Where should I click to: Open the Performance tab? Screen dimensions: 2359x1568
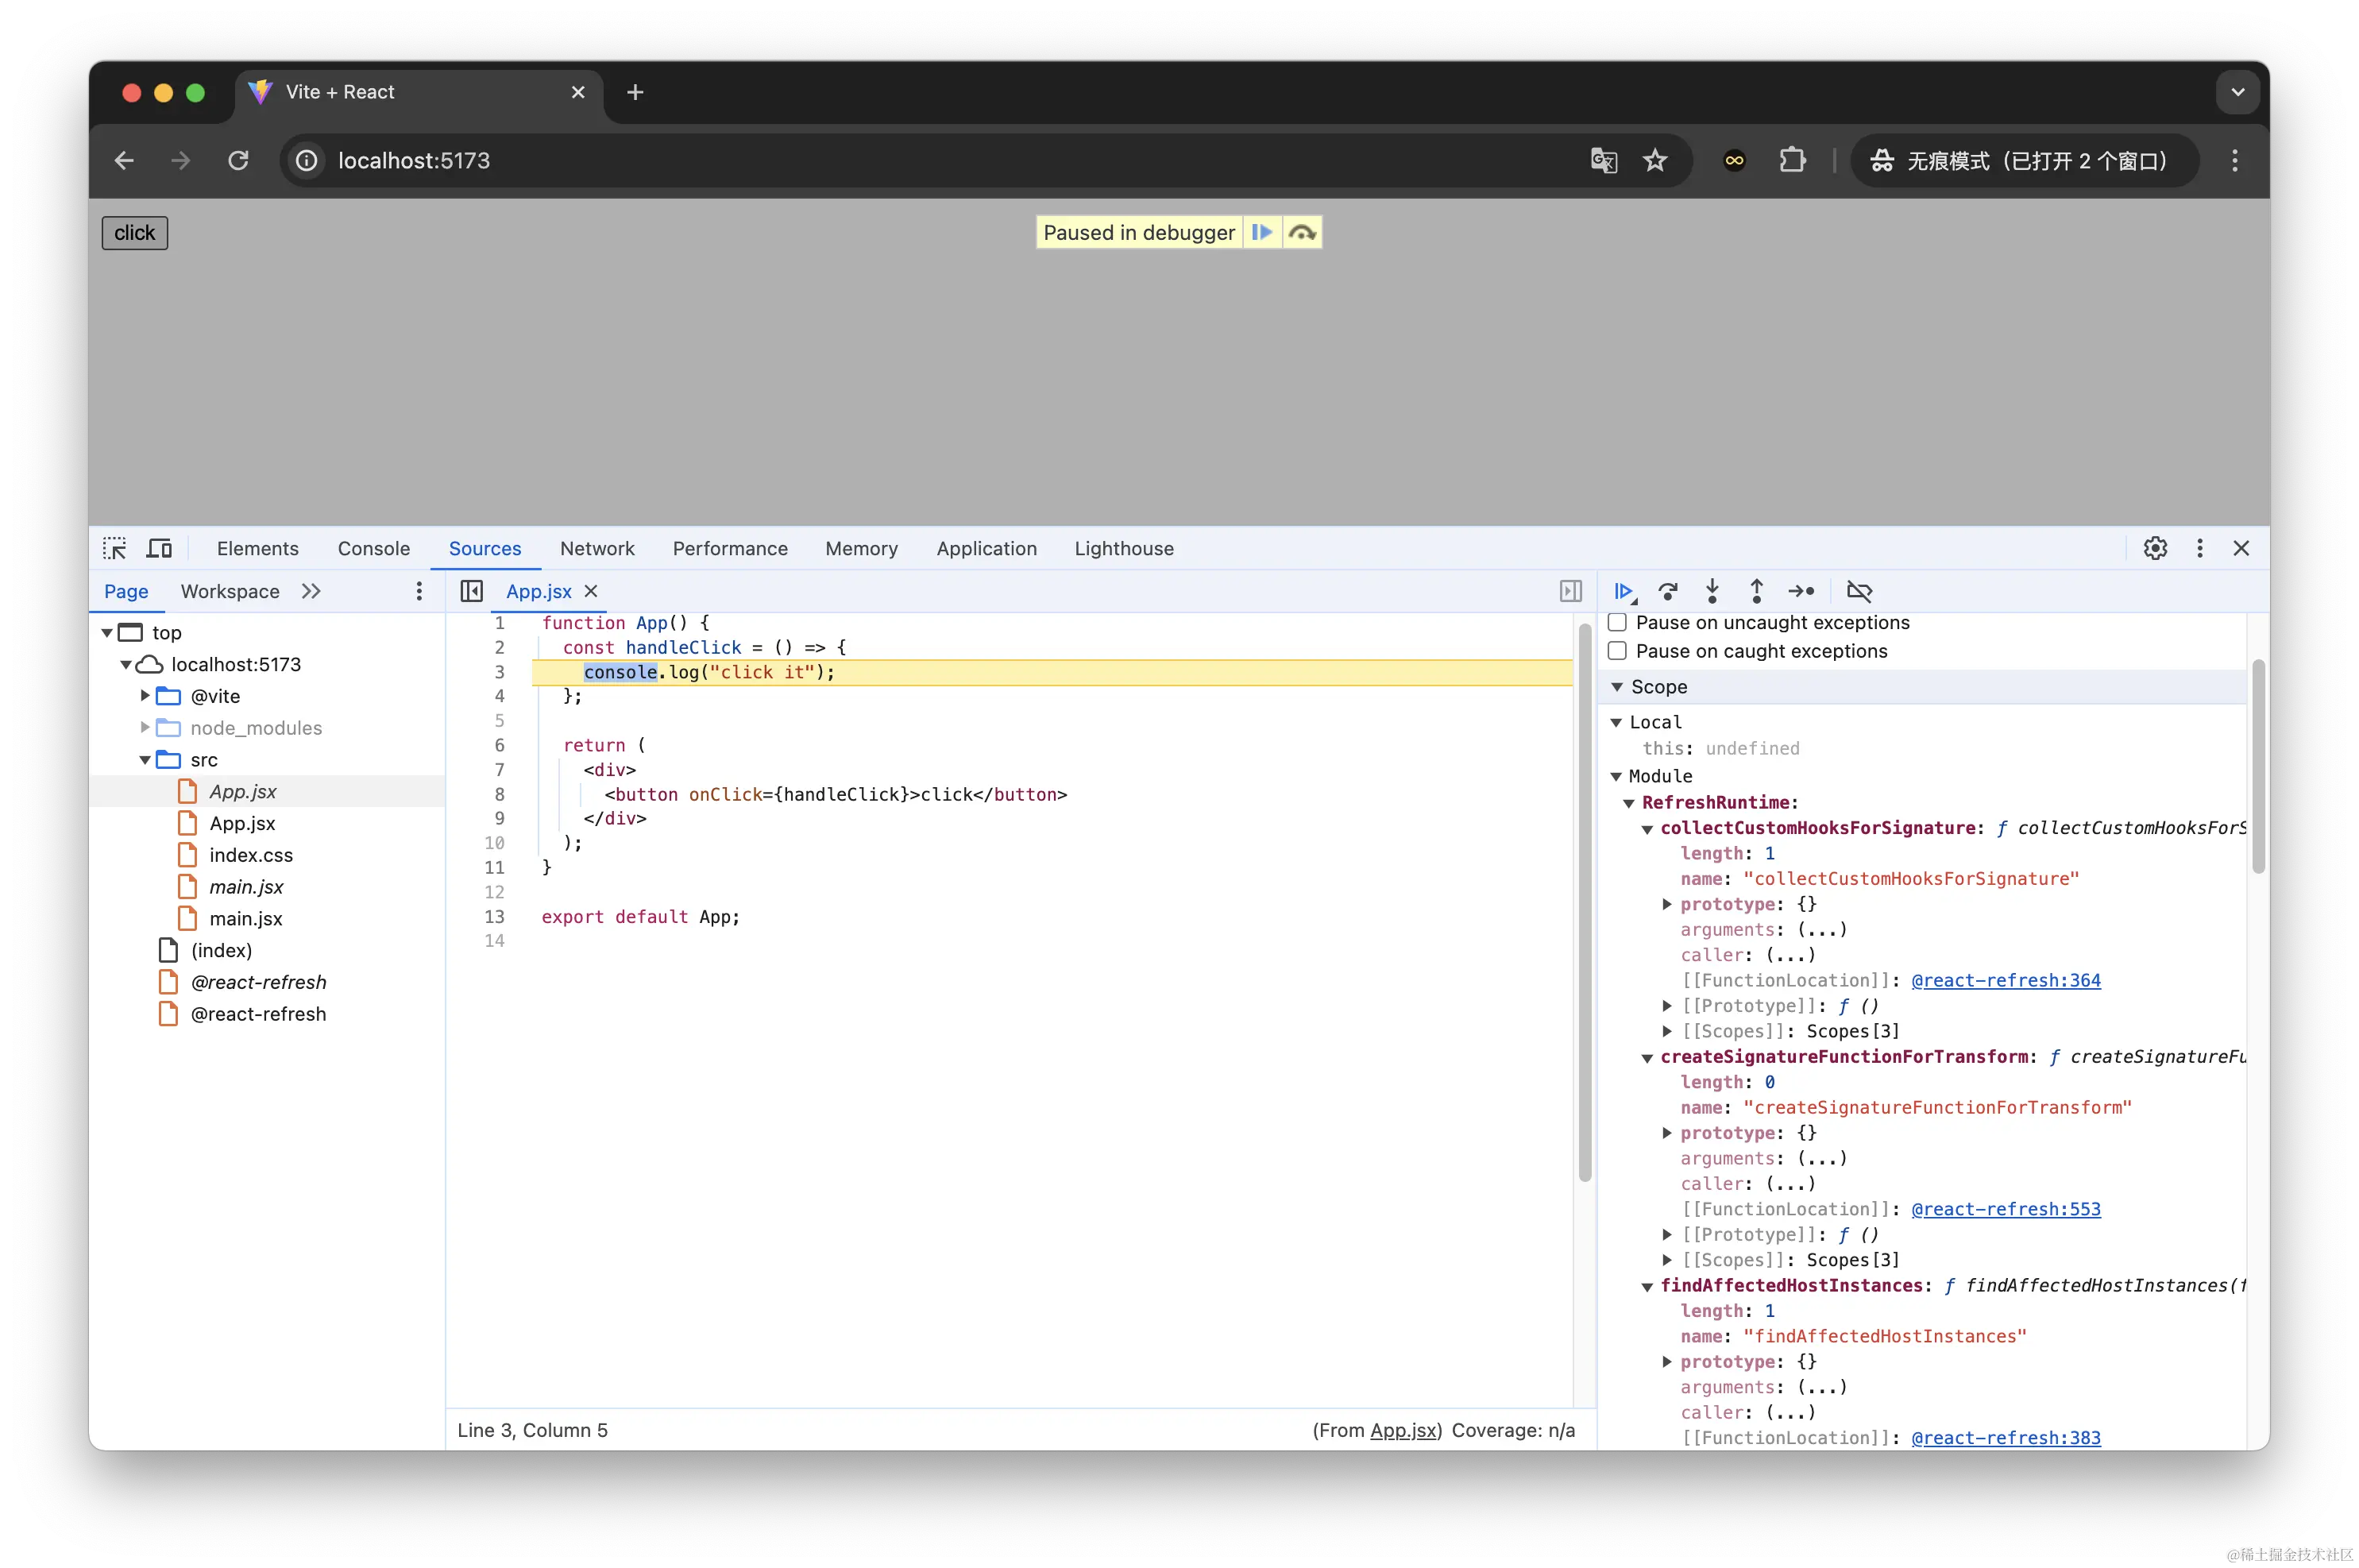730,548
